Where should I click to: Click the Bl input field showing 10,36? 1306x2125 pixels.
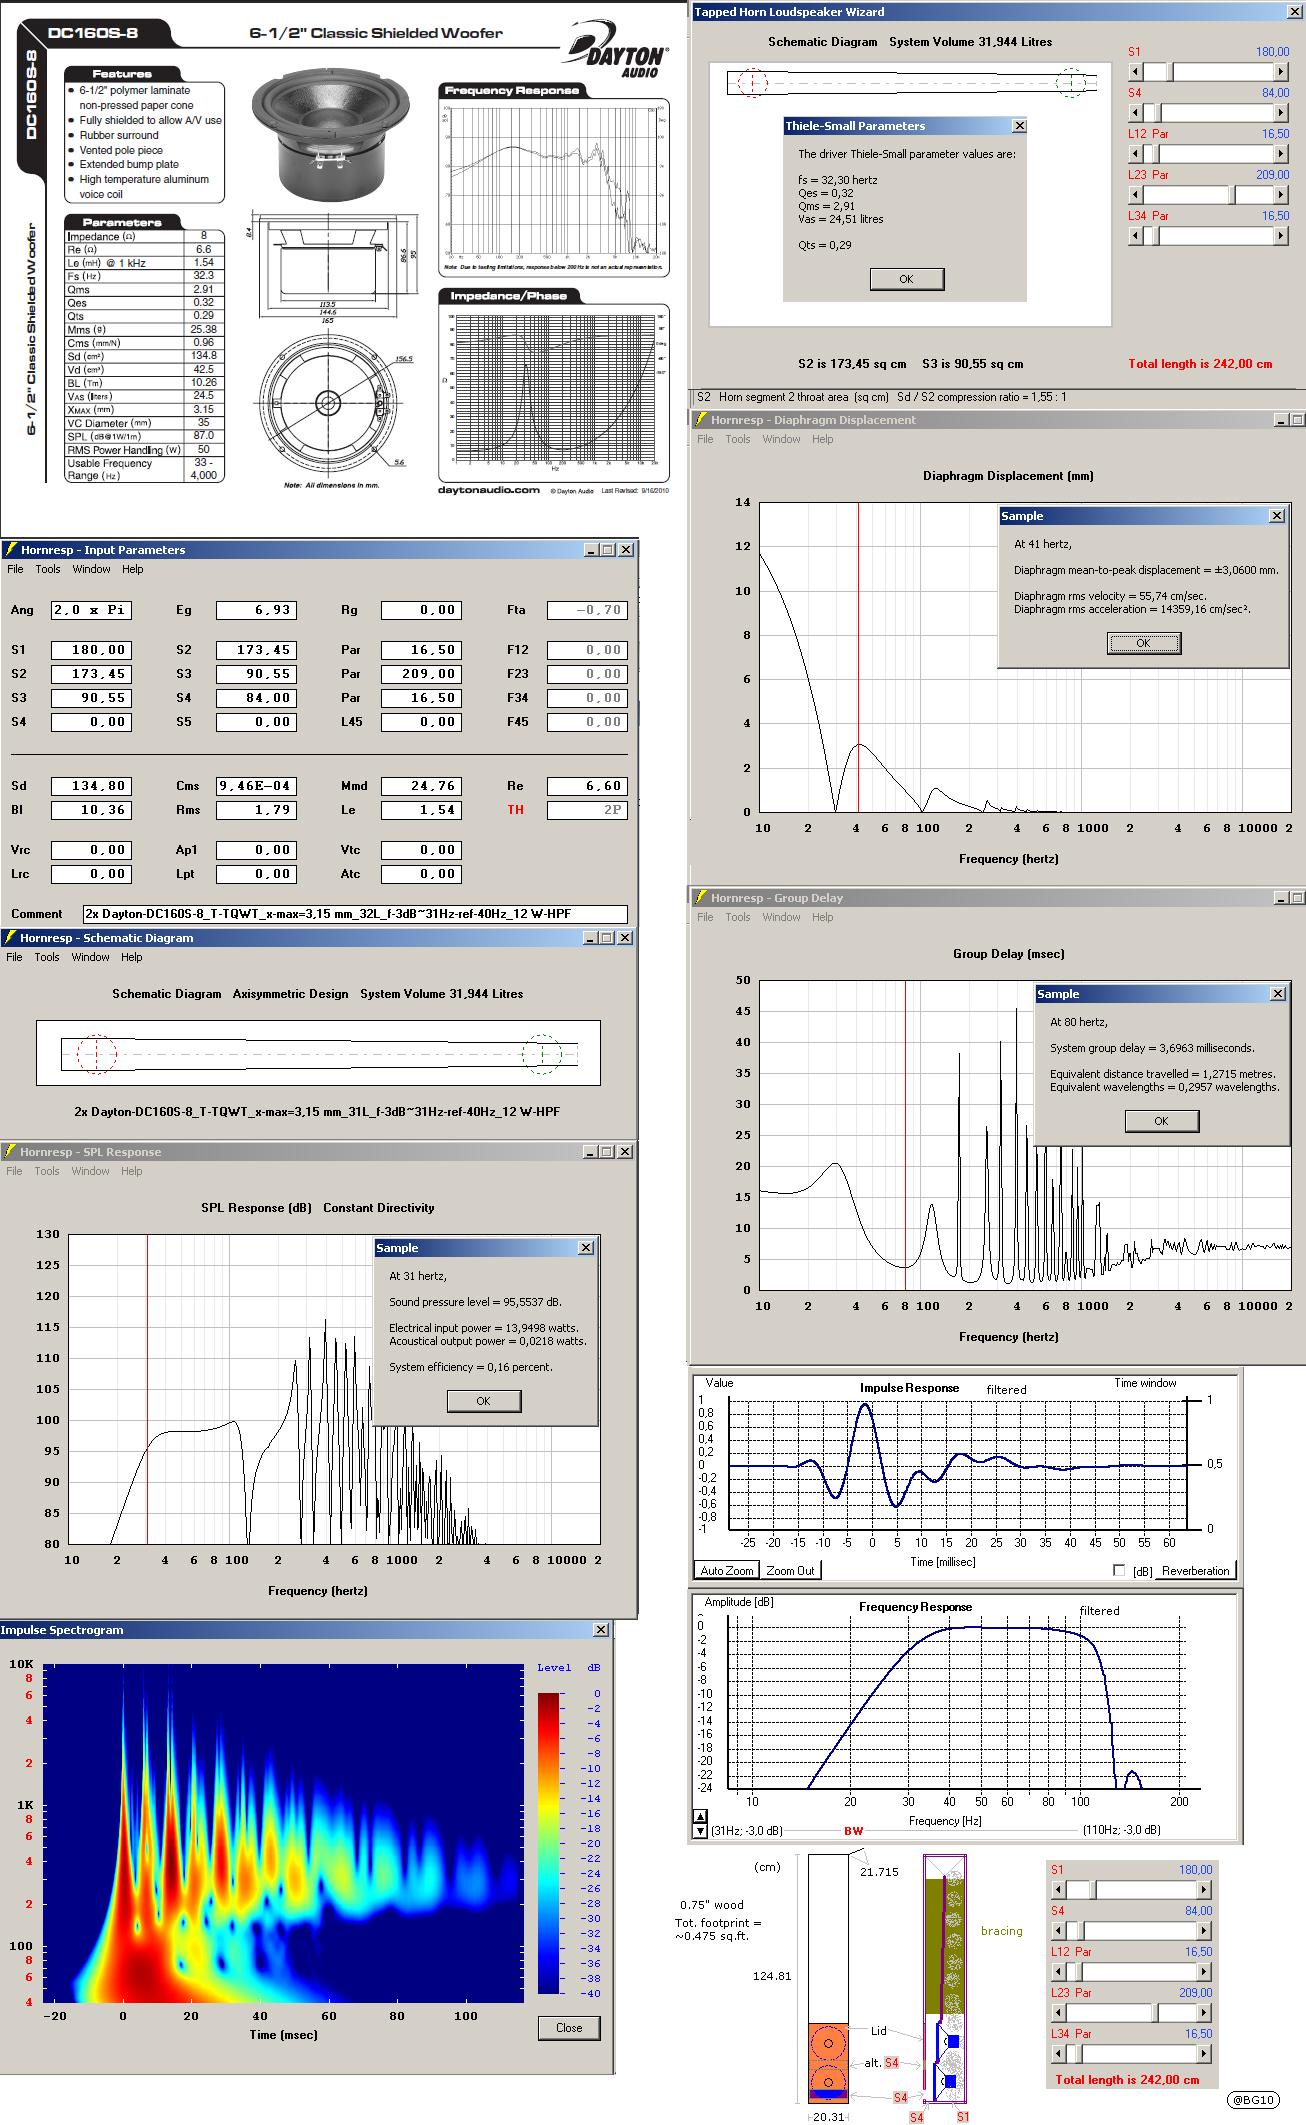tap(91, 810)
